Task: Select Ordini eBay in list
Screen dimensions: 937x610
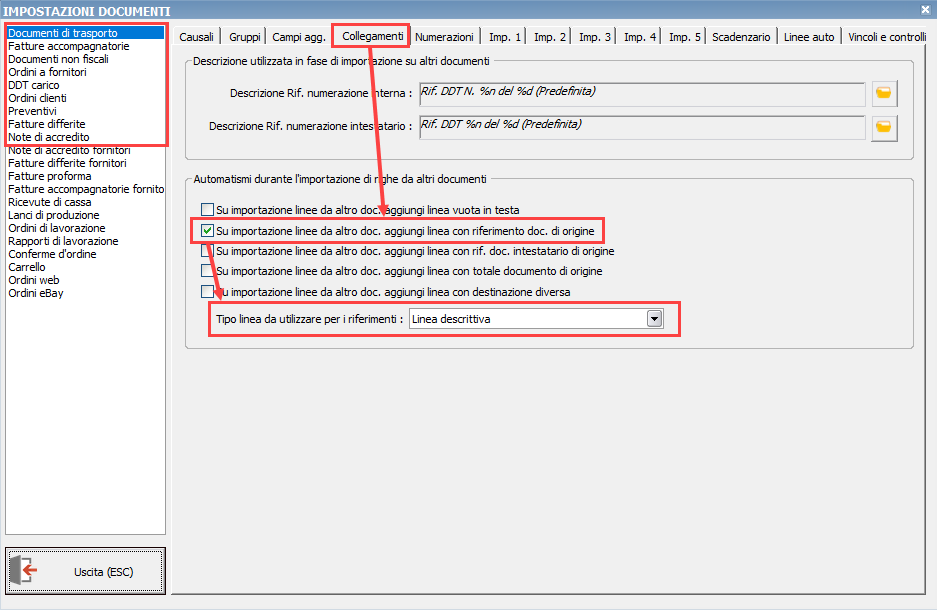Action: (x=85, y=293)
